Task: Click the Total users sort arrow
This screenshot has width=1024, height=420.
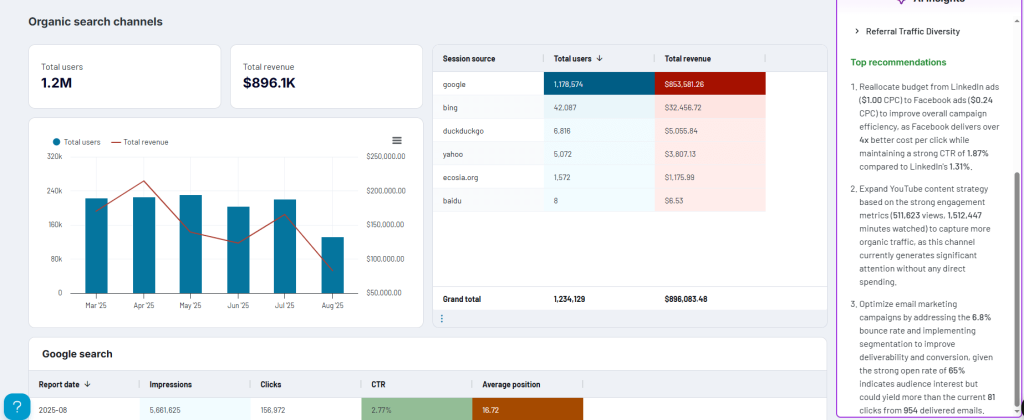Action: click(599, 59)
